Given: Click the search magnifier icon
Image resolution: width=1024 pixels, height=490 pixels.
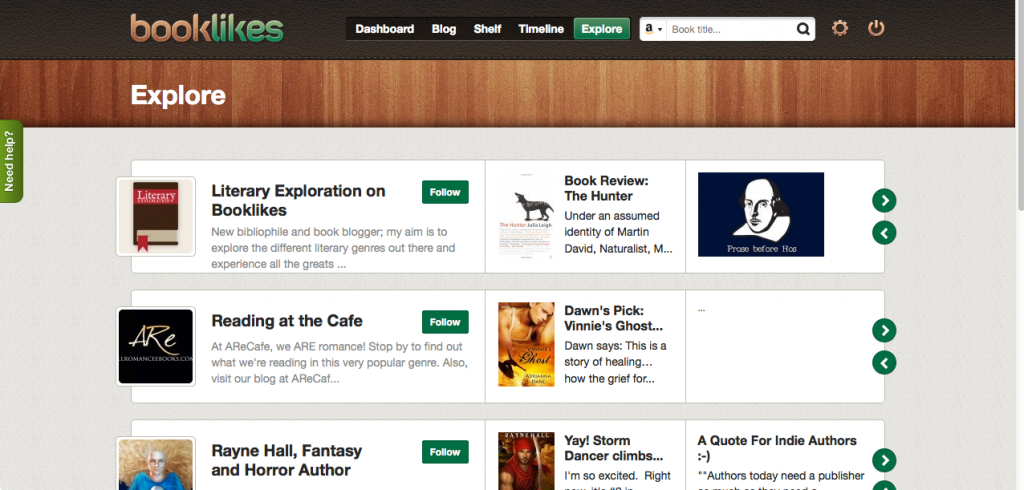Looking at the screenshot, I should (x=803, y=29).
